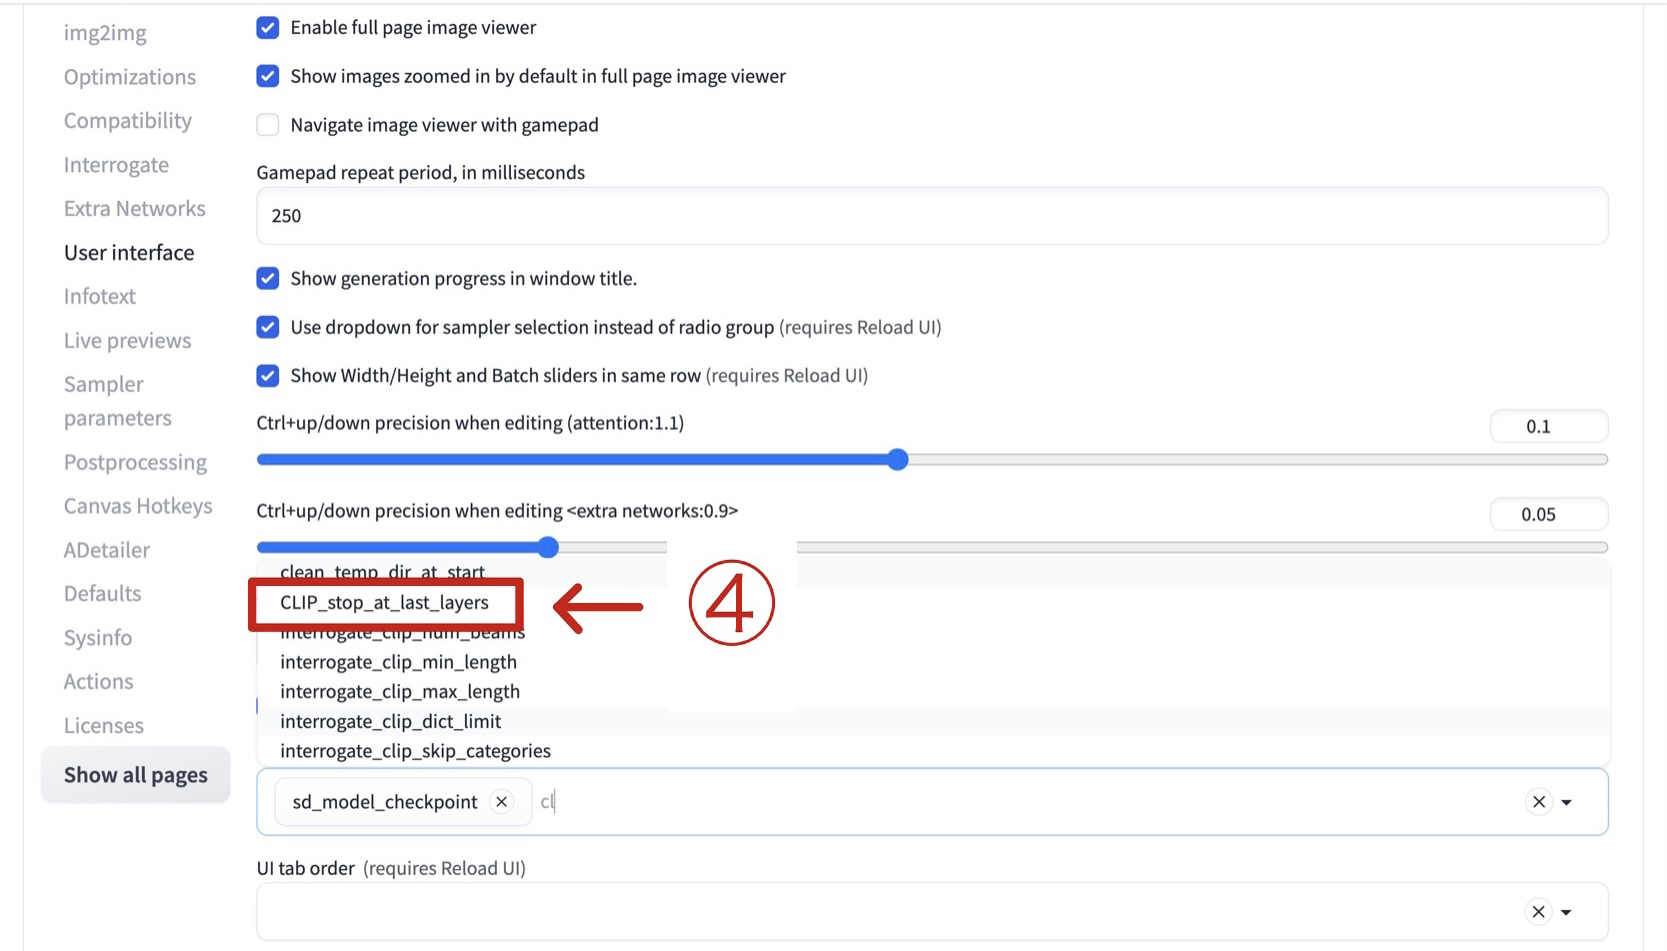Enable navigate image viewer with gamepad

[268, 125]
